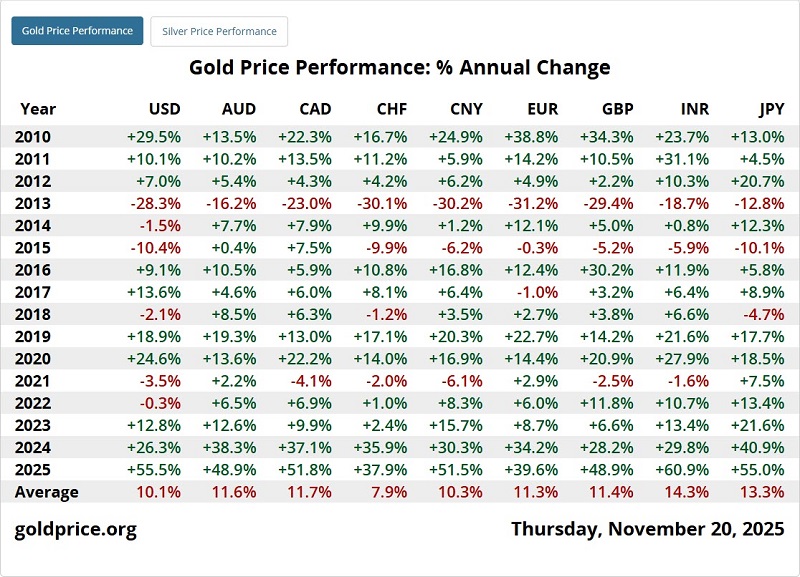Click the CHF column header

pos(391,109)
